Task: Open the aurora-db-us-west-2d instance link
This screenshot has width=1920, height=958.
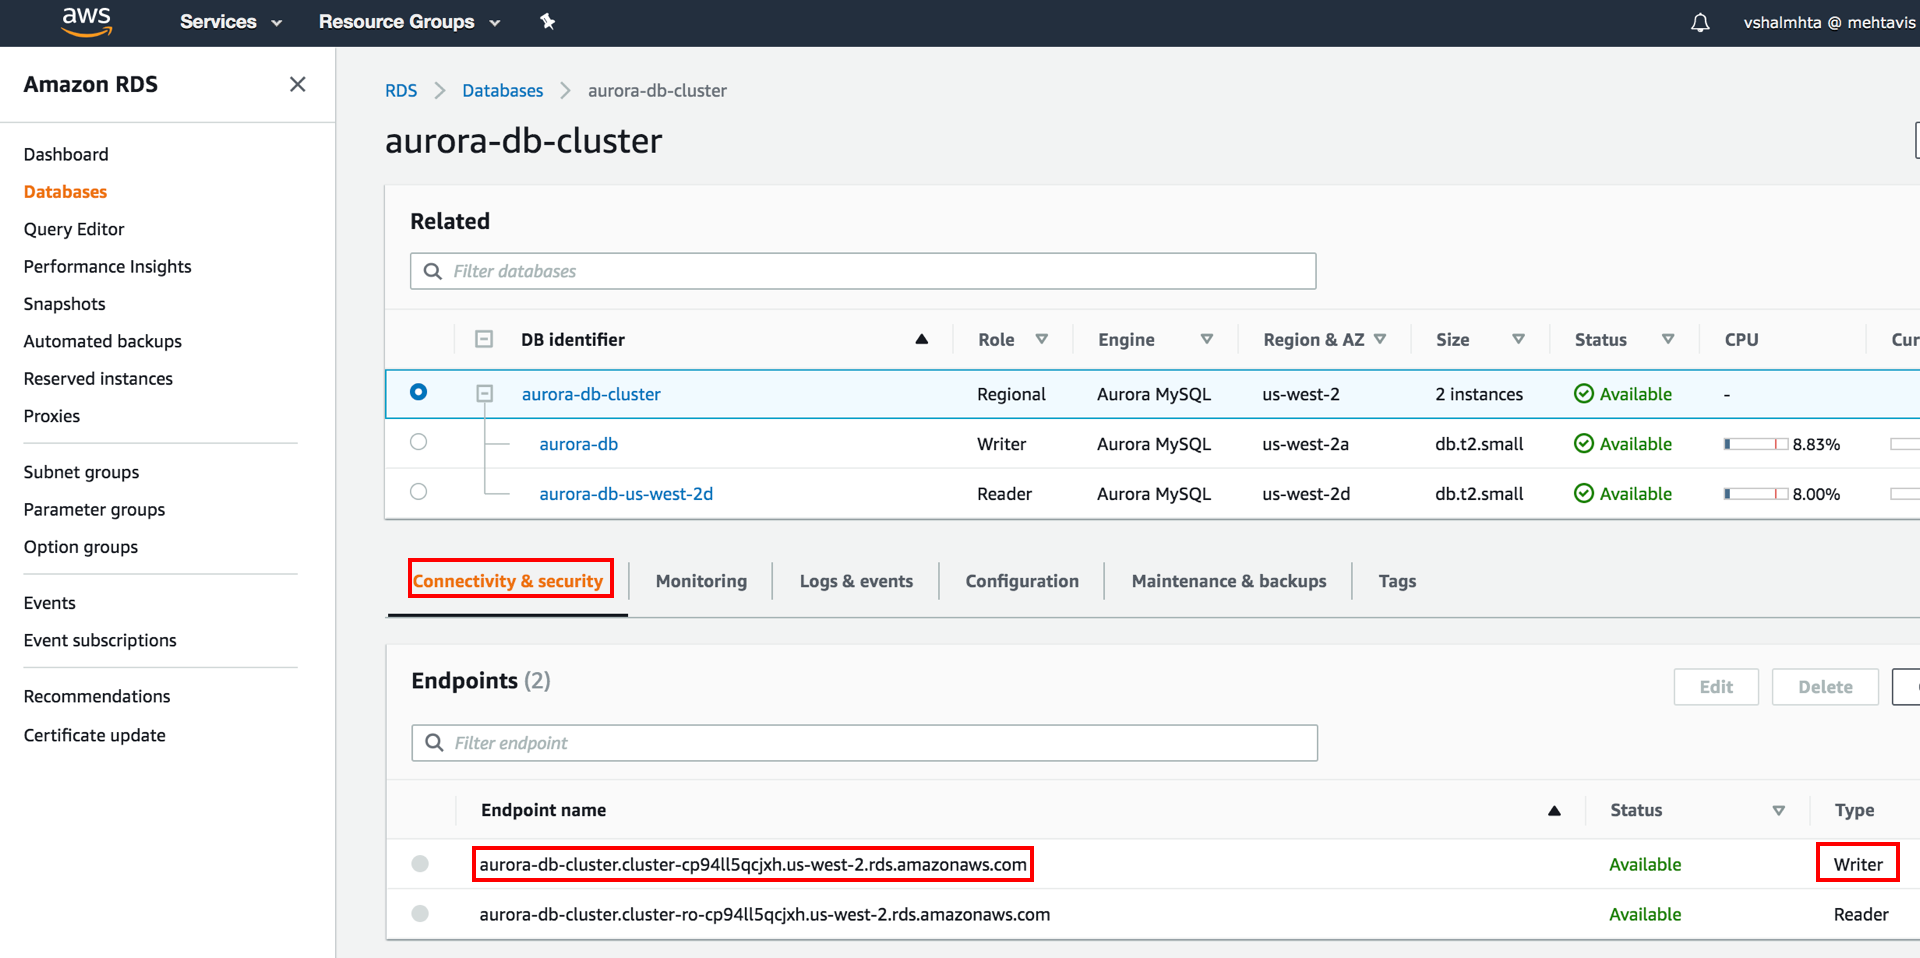Action: point(626,494)
